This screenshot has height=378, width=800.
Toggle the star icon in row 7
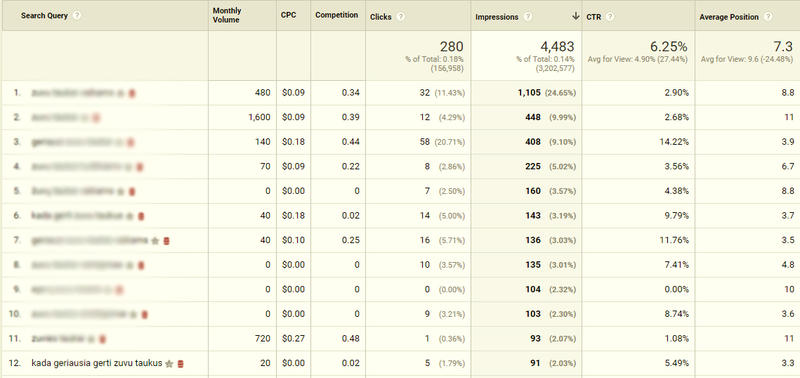[x=156, y=241]
